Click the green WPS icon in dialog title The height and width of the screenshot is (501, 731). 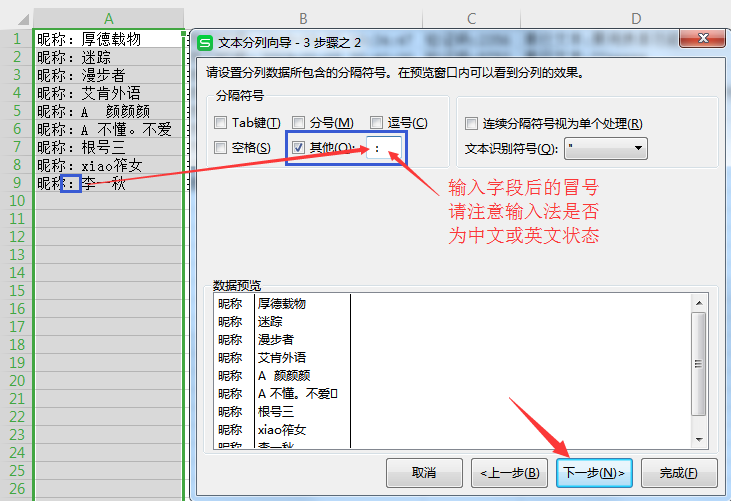pos(206,43)
